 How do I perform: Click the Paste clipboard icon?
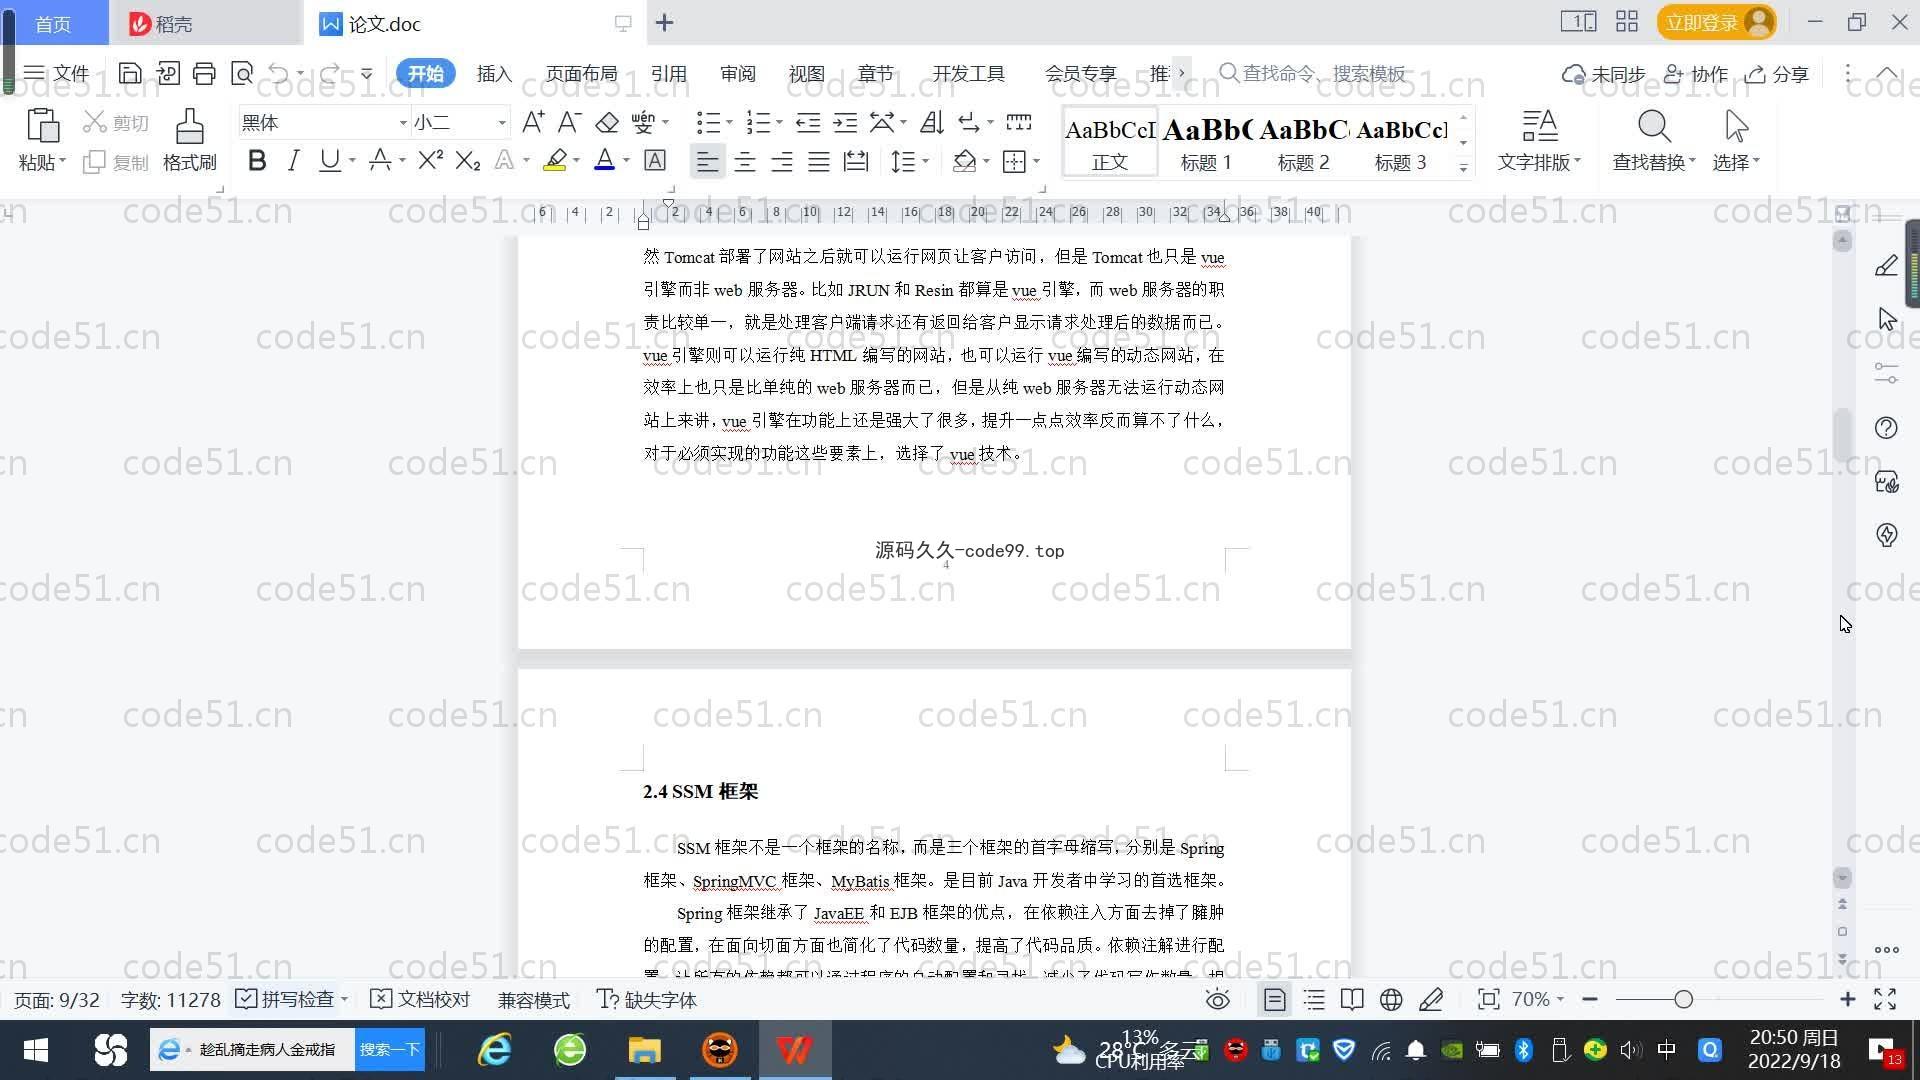pos(42,126)
